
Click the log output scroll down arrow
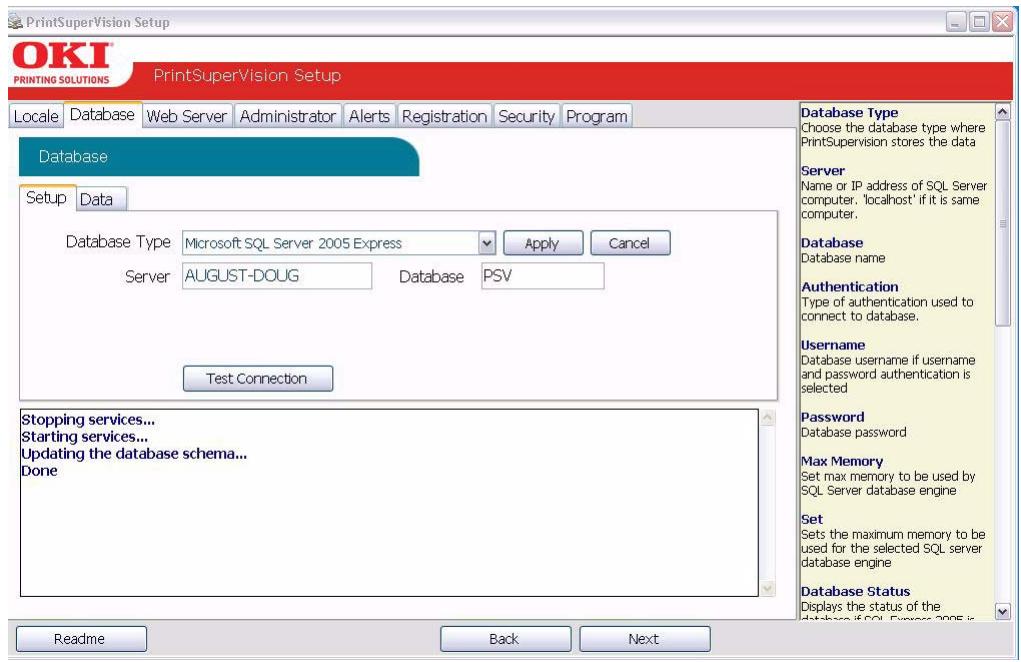point(768,588)
